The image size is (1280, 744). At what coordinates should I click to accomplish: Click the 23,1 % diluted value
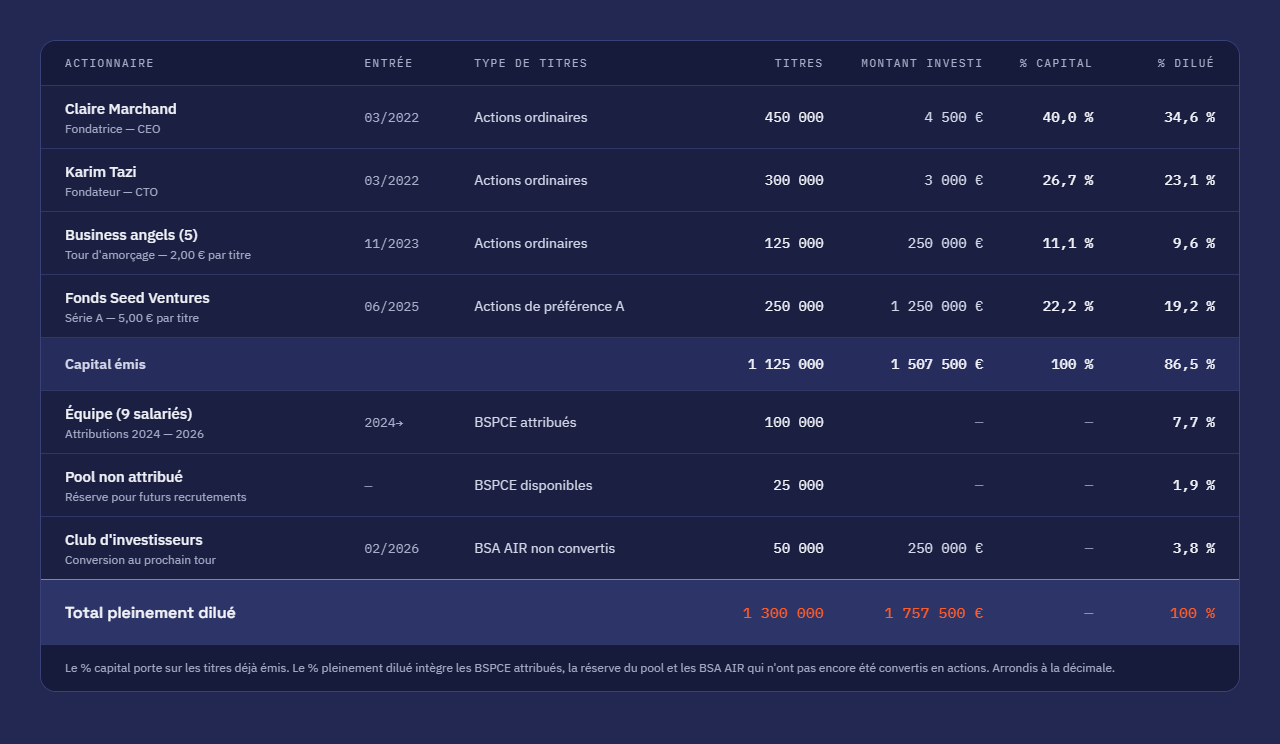click(1190, 181)
